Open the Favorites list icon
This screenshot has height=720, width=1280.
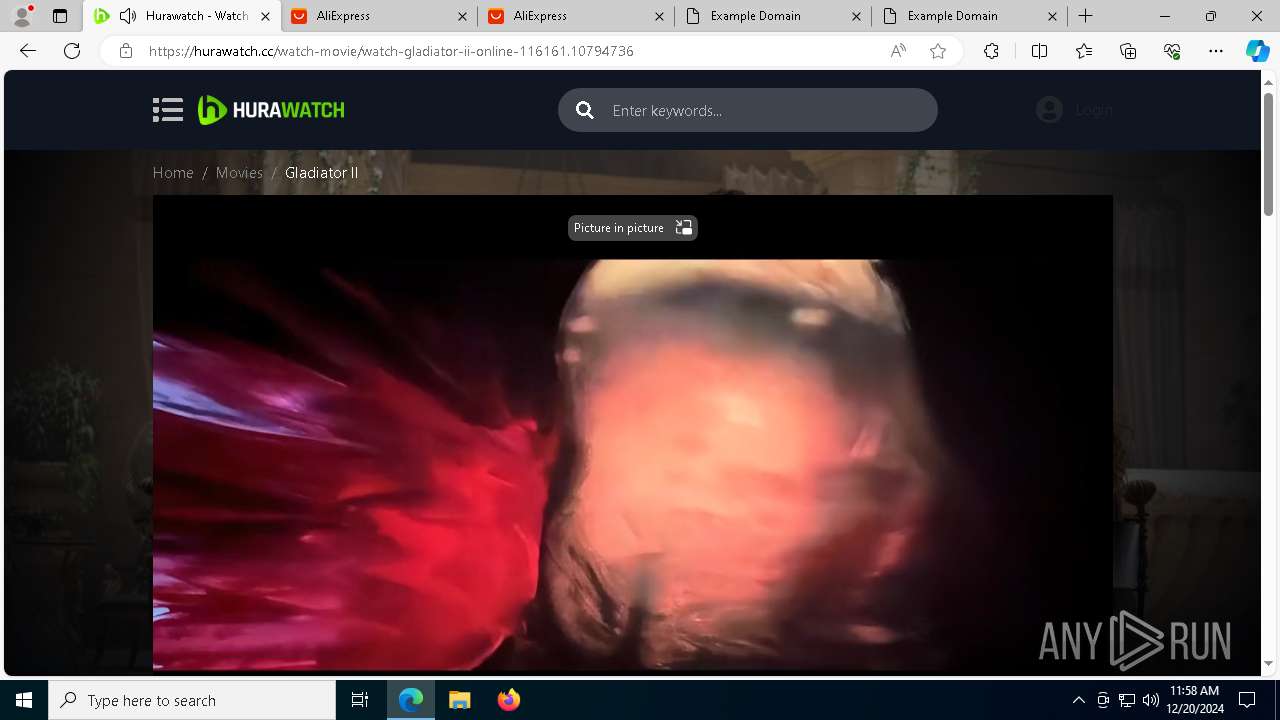tap(1084, 51)
